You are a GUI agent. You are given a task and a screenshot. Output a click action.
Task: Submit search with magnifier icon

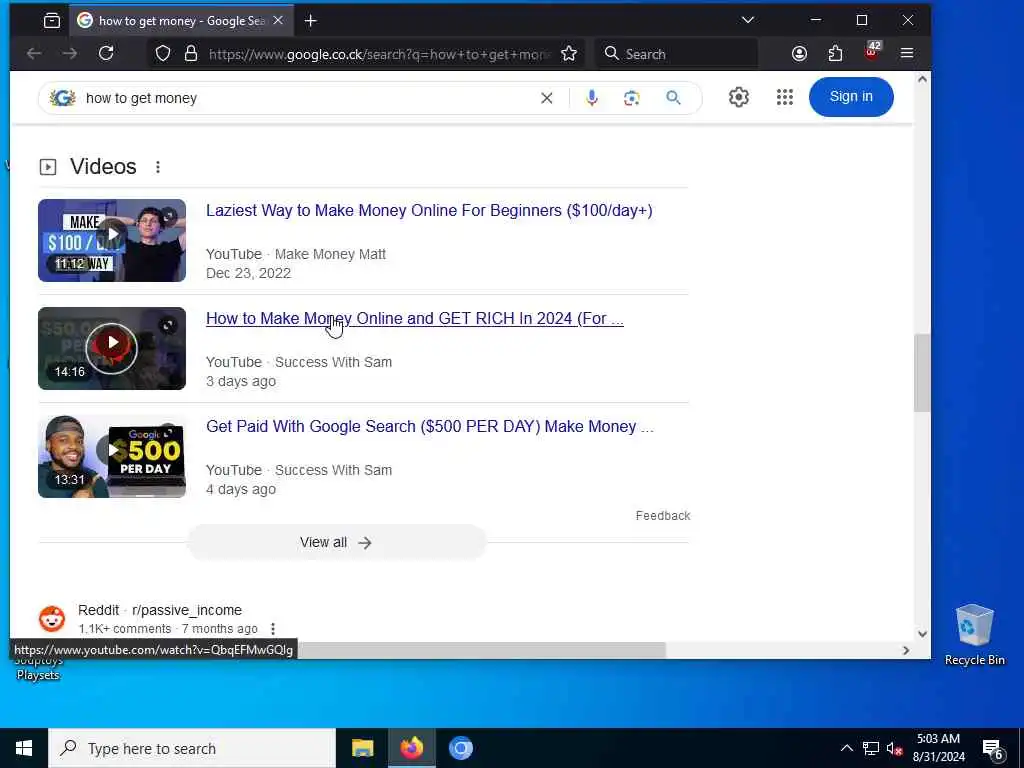pyautogui.click(x=673, y=98)
